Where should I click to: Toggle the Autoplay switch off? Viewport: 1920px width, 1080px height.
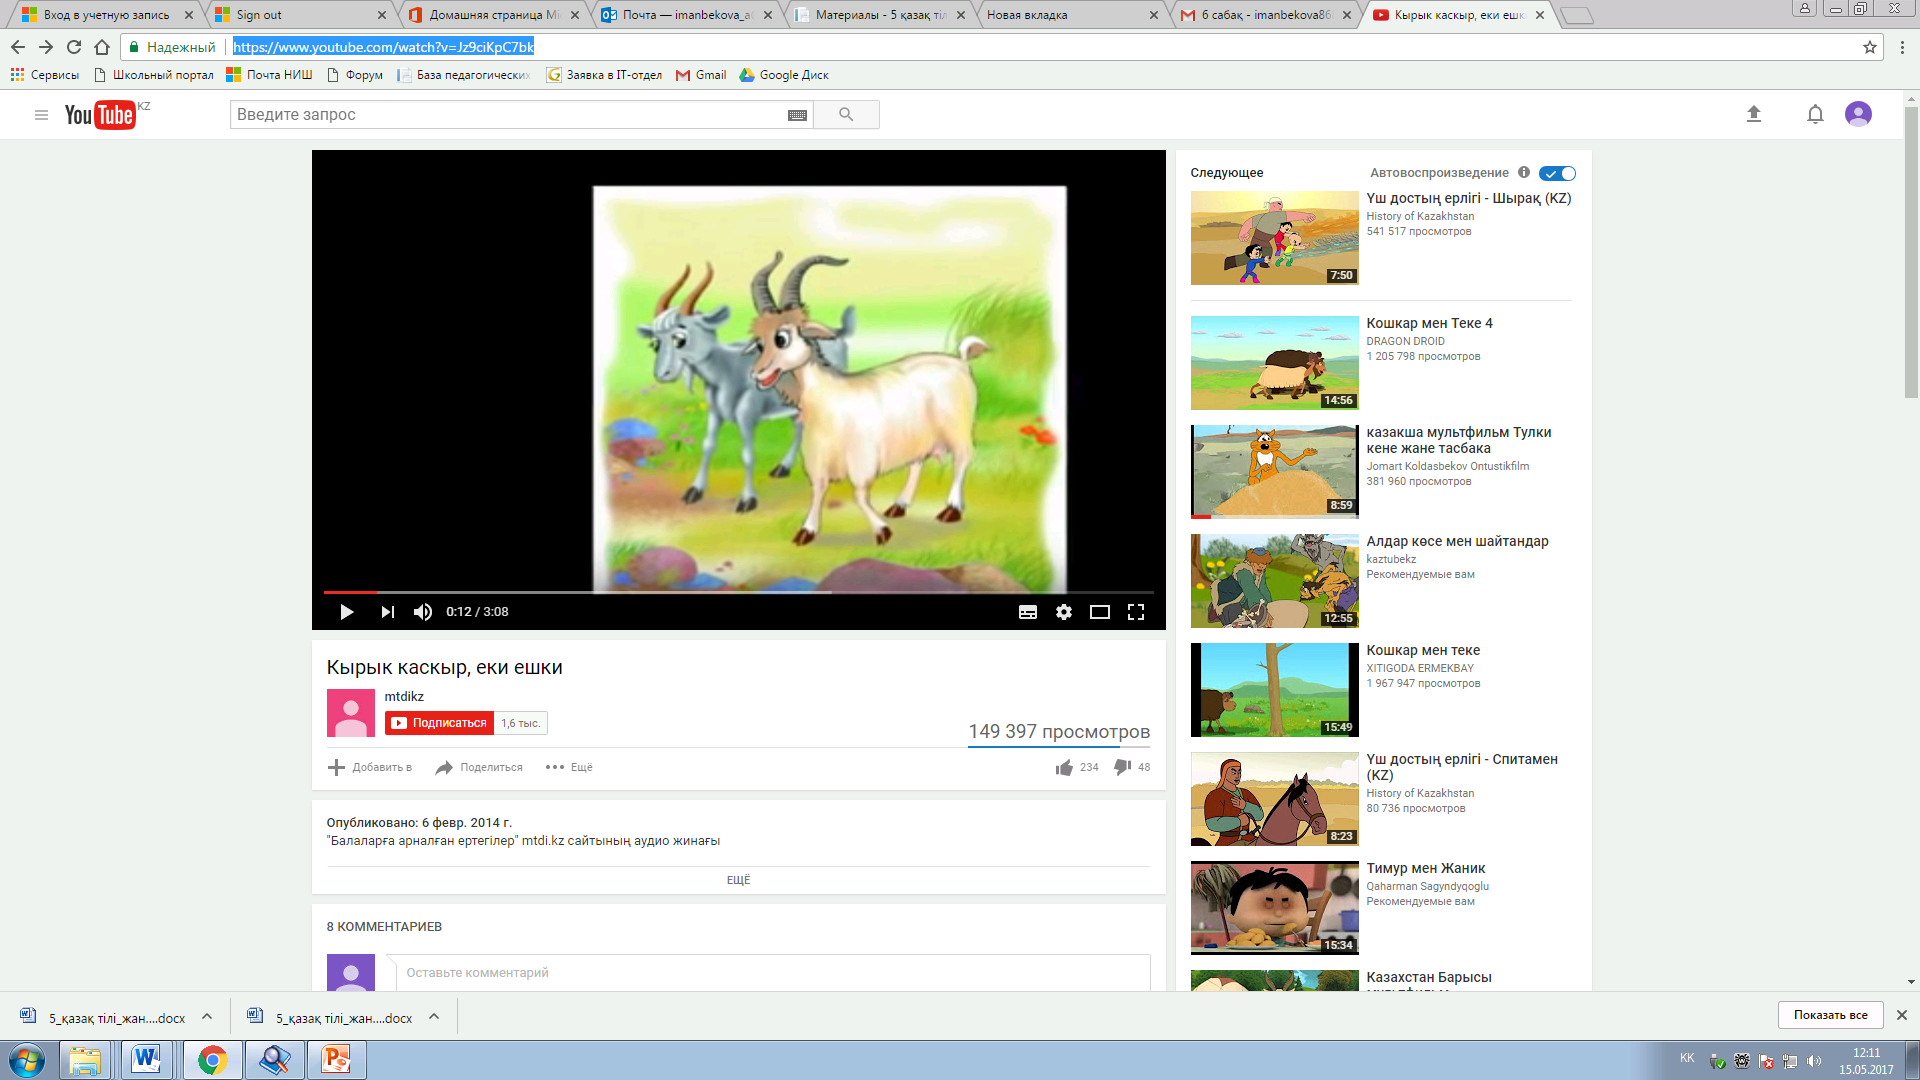coord(1557,173)
